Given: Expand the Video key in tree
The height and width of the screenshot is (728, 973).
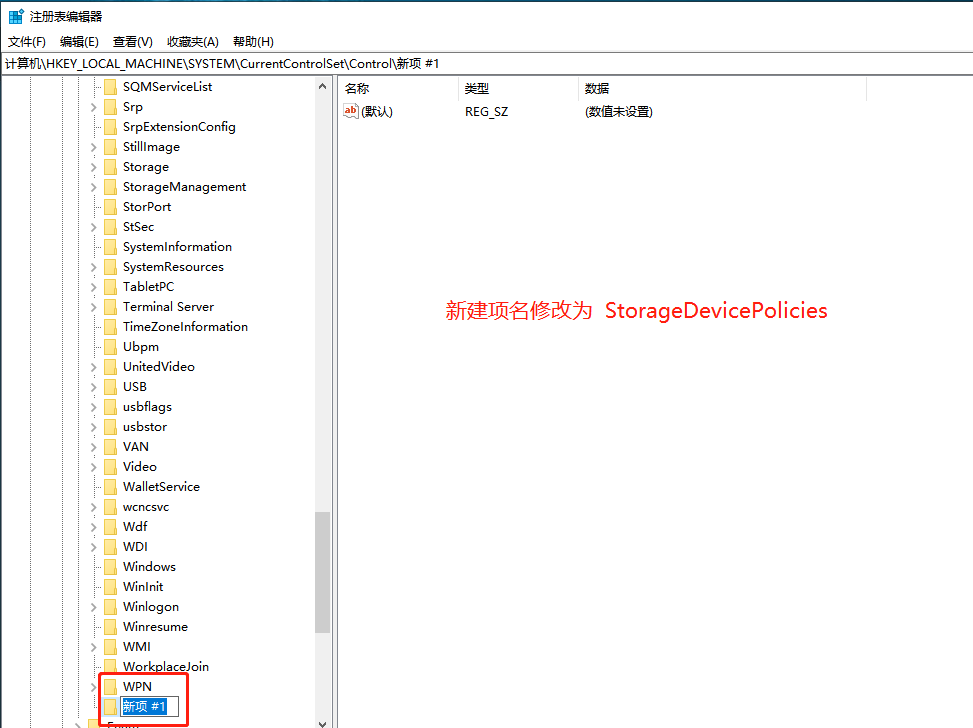Looking at the screenshot, I should coord(94,467).
